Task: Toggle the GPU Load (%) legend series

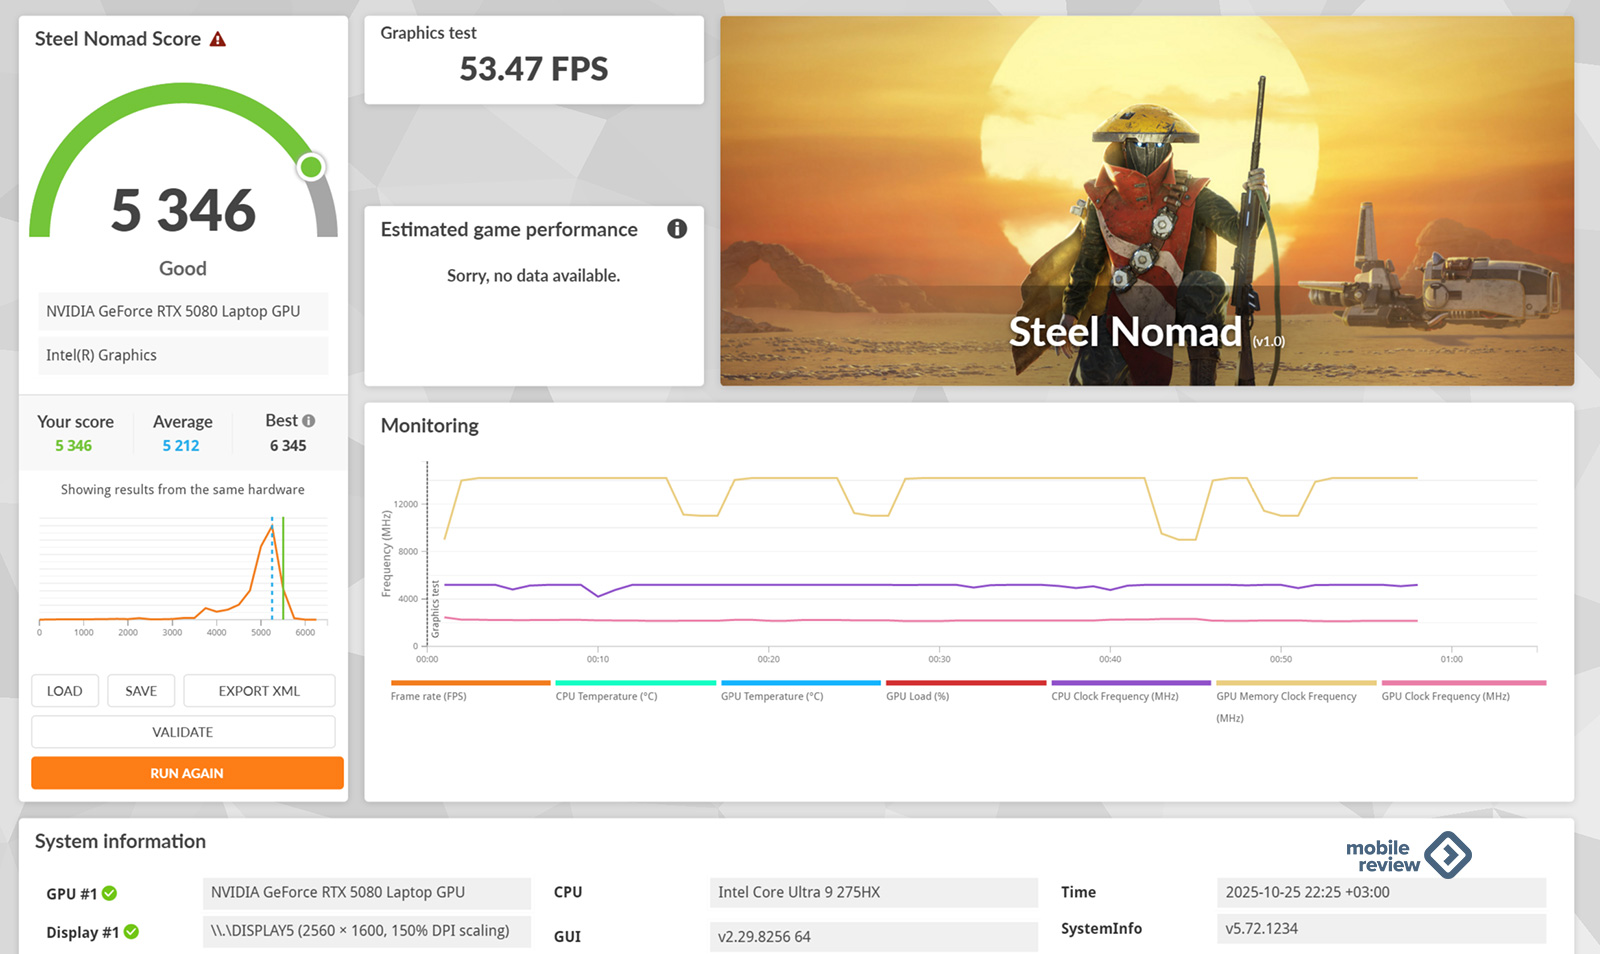Action: tap(965, 691)
